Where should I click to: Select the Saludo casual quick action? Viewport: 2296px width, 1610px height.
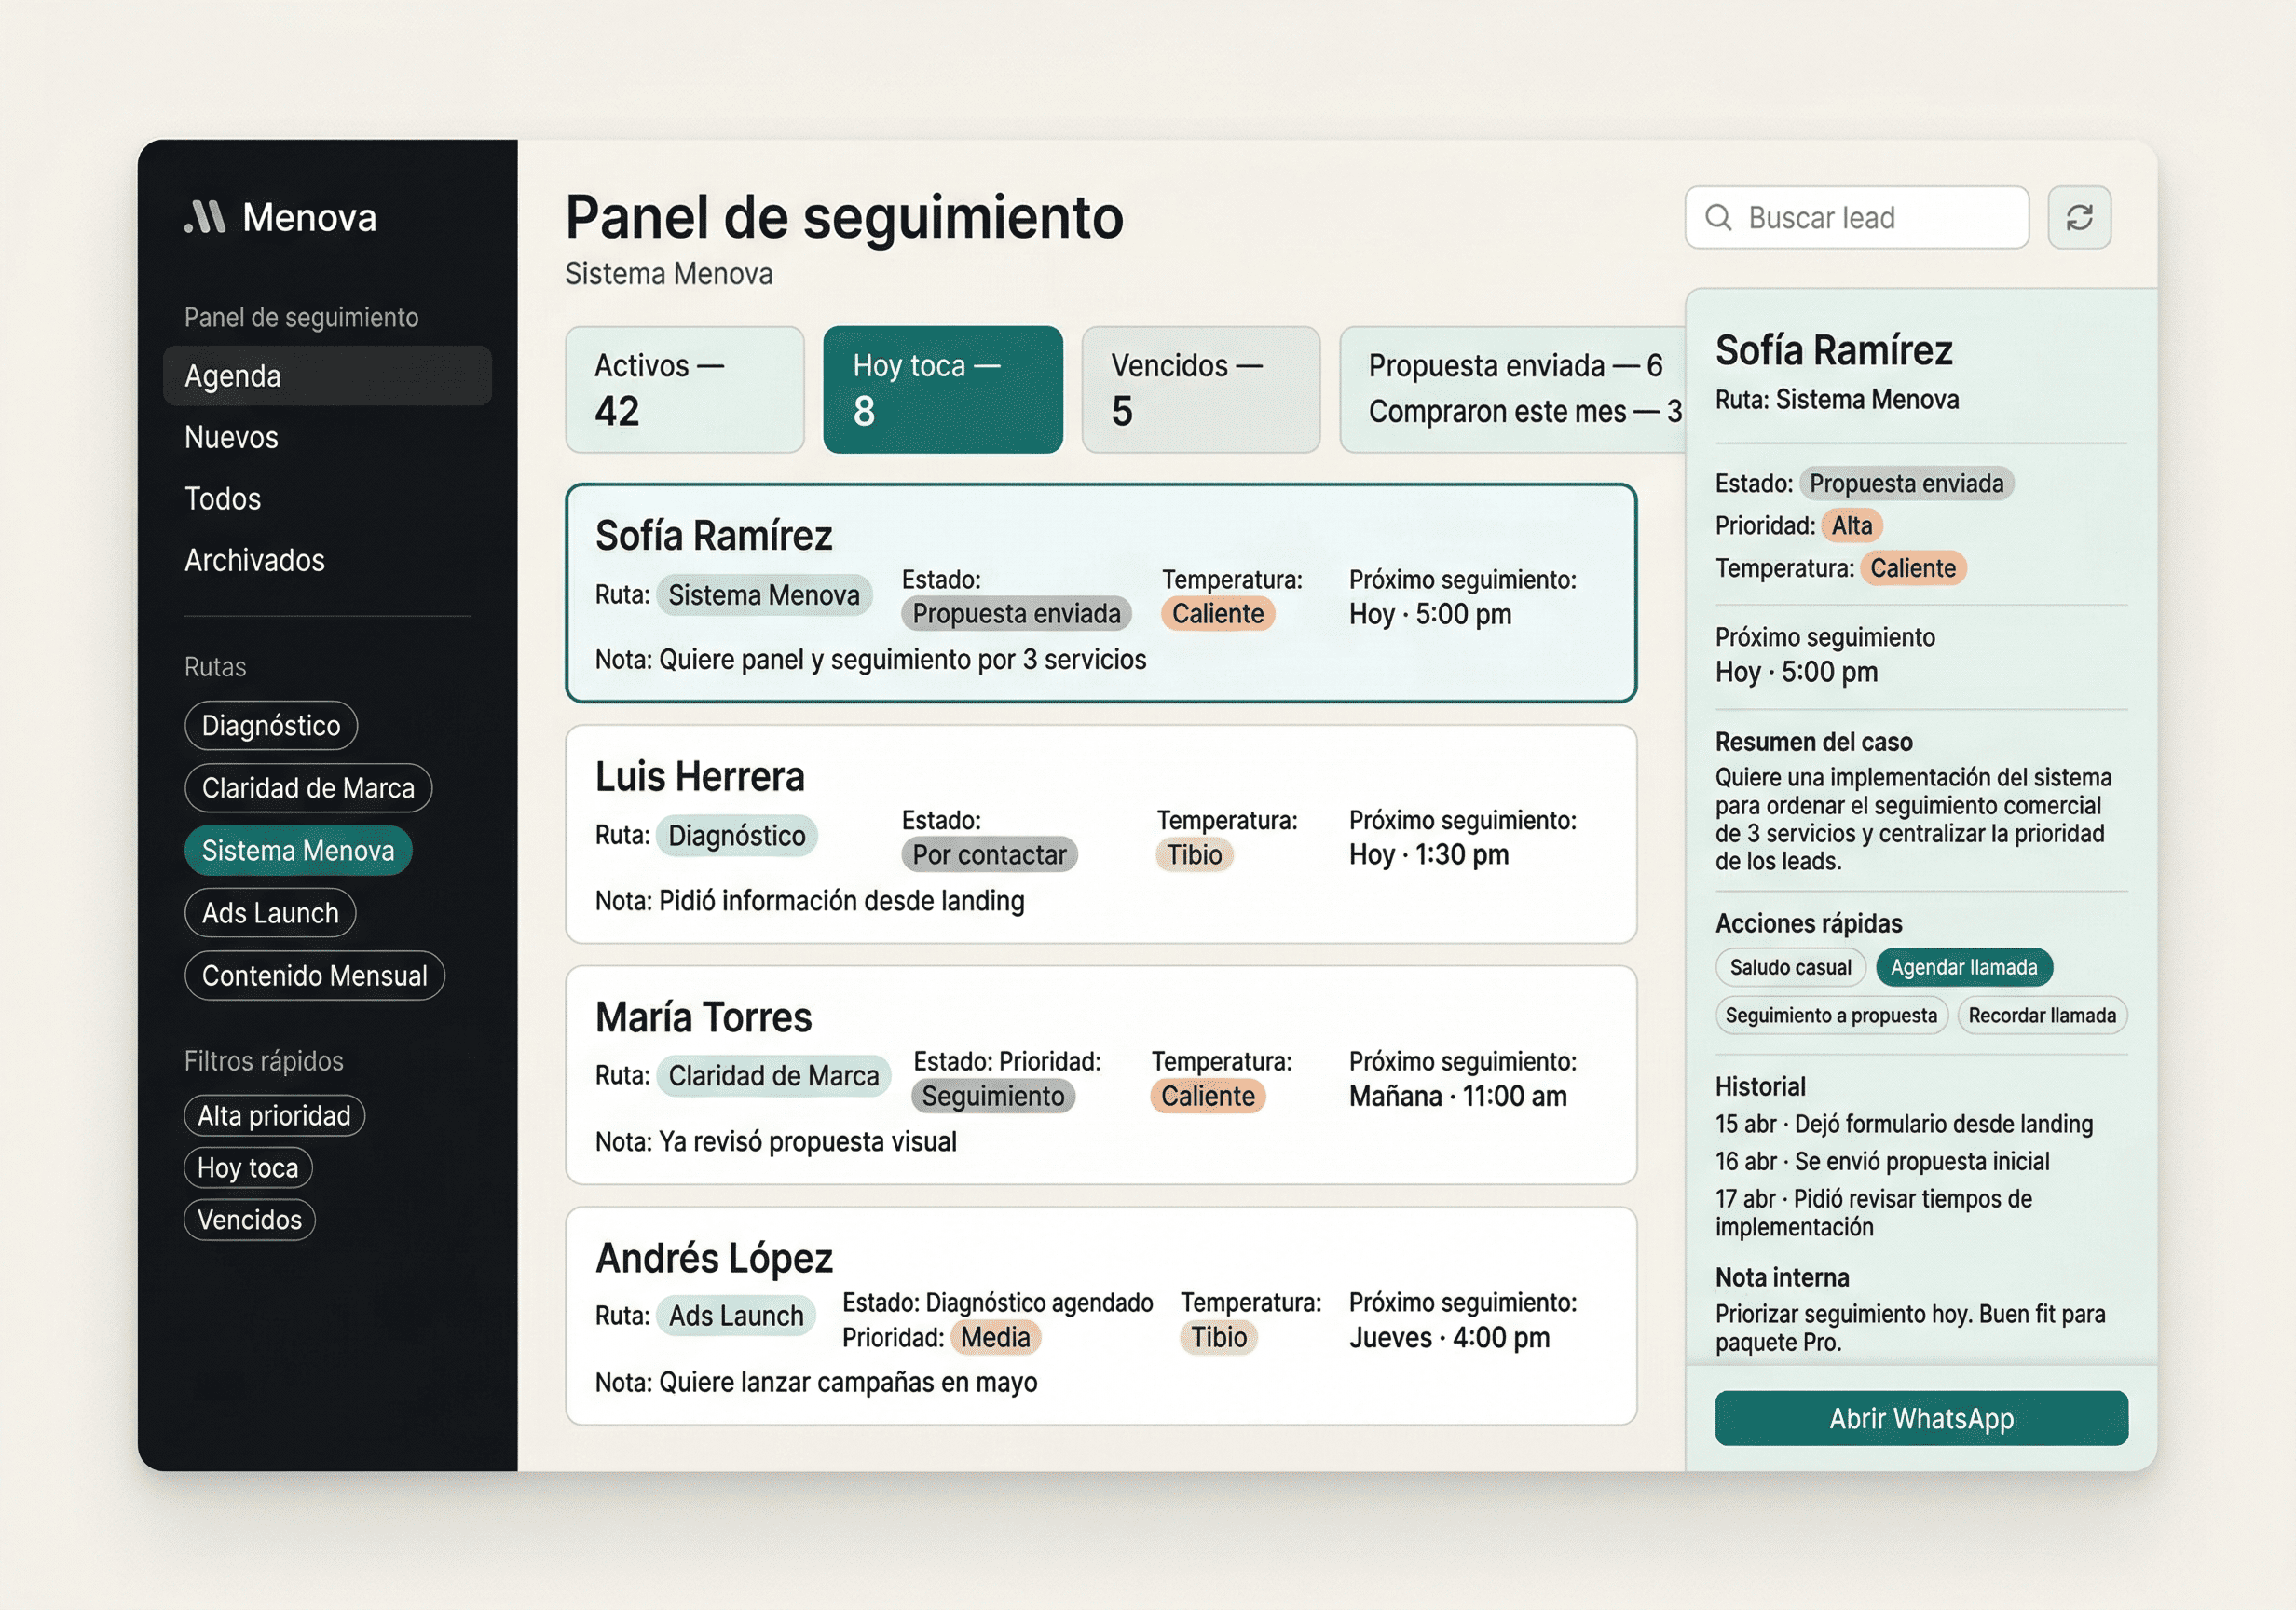(1790, 967)
